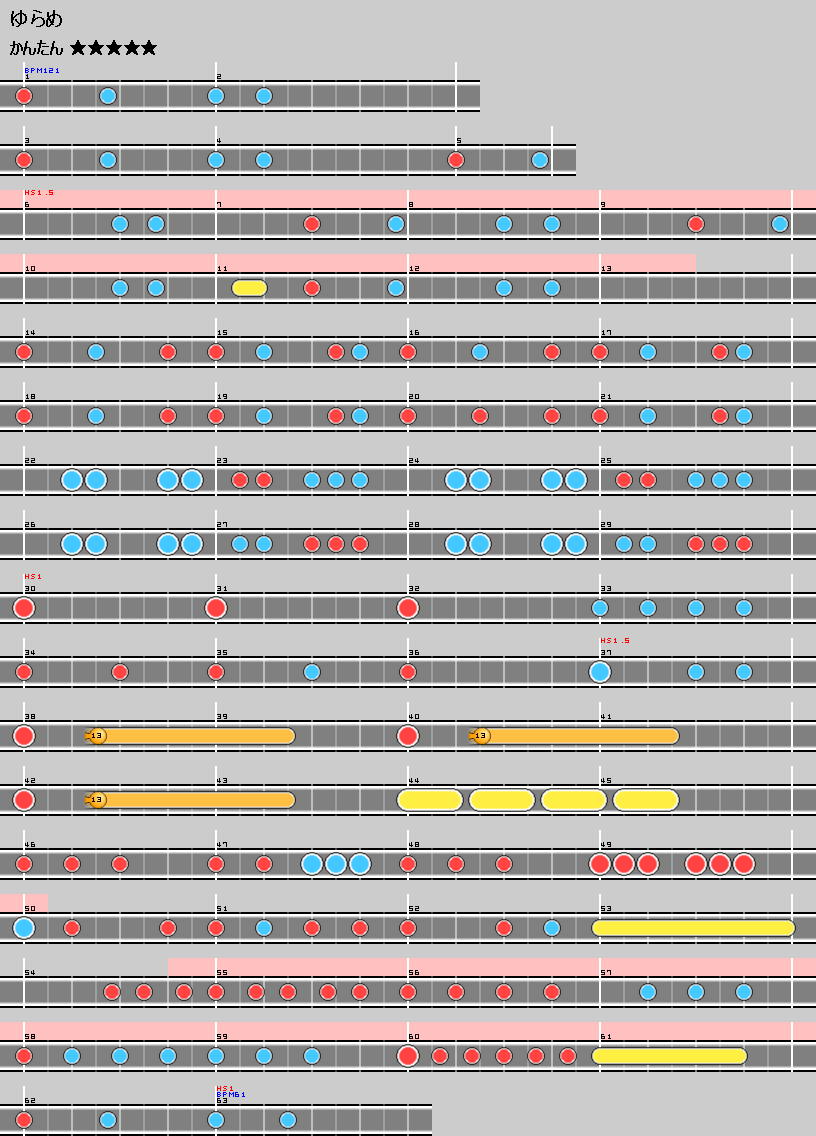The height and width of the screenshot is (1136, 816).
Task: Click the long yellow drumroll at measure 53
Action: pos(693,928)
